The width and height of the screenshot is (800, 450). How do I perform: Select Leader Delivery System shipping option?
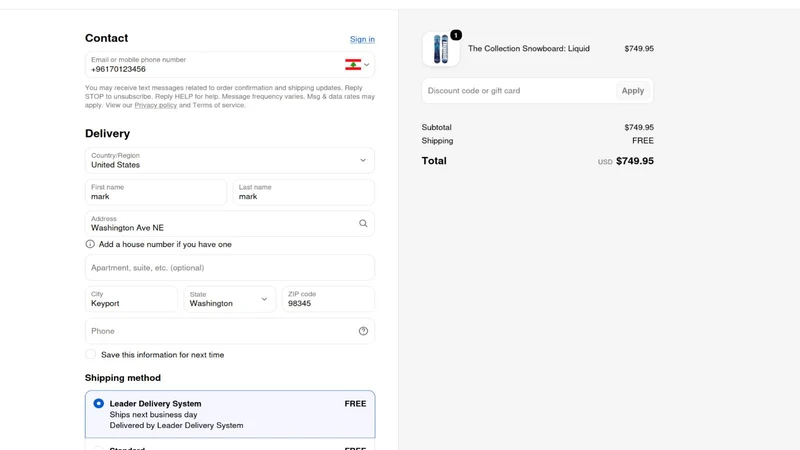(230, 414)
